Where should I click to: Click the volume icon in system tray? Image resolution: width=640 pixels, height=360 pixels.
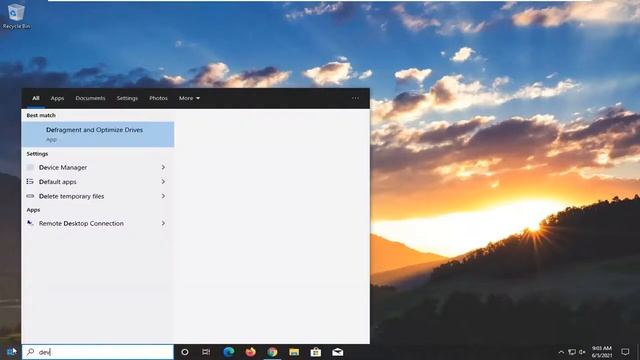582,352
